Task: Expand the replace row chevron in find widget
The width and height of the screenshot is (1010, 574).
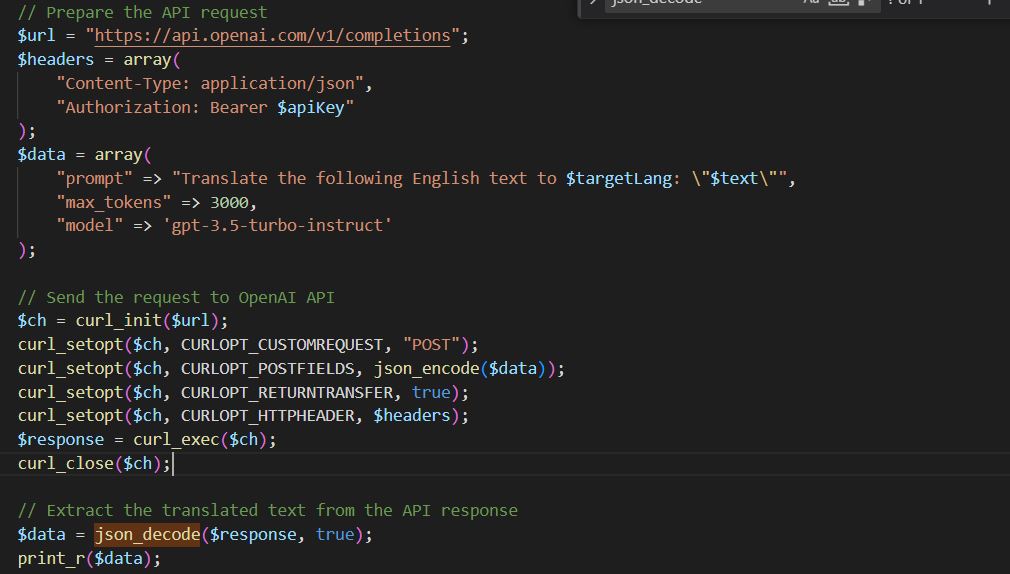Action: 593,3
